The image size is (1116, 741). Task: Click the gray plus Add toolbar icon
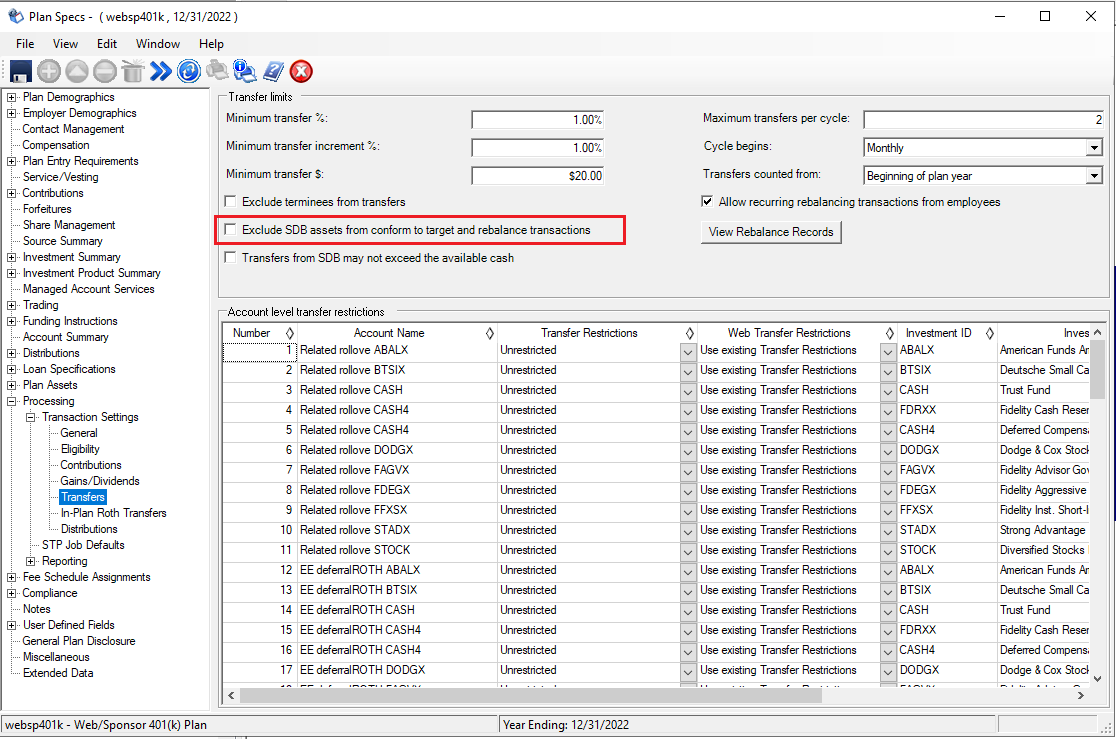49,71
